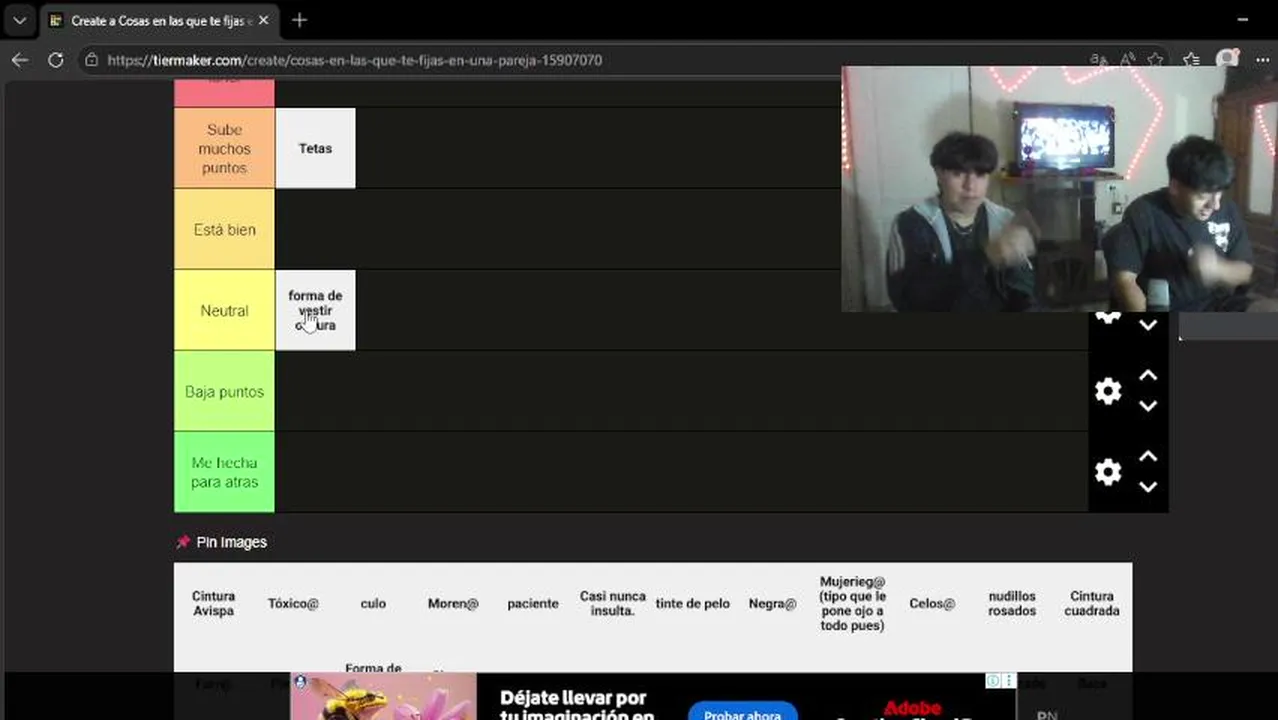This screenshot has width=1278, height=720.
Task: Click the tierMaker.com URL in address bar
Action: 354,60
